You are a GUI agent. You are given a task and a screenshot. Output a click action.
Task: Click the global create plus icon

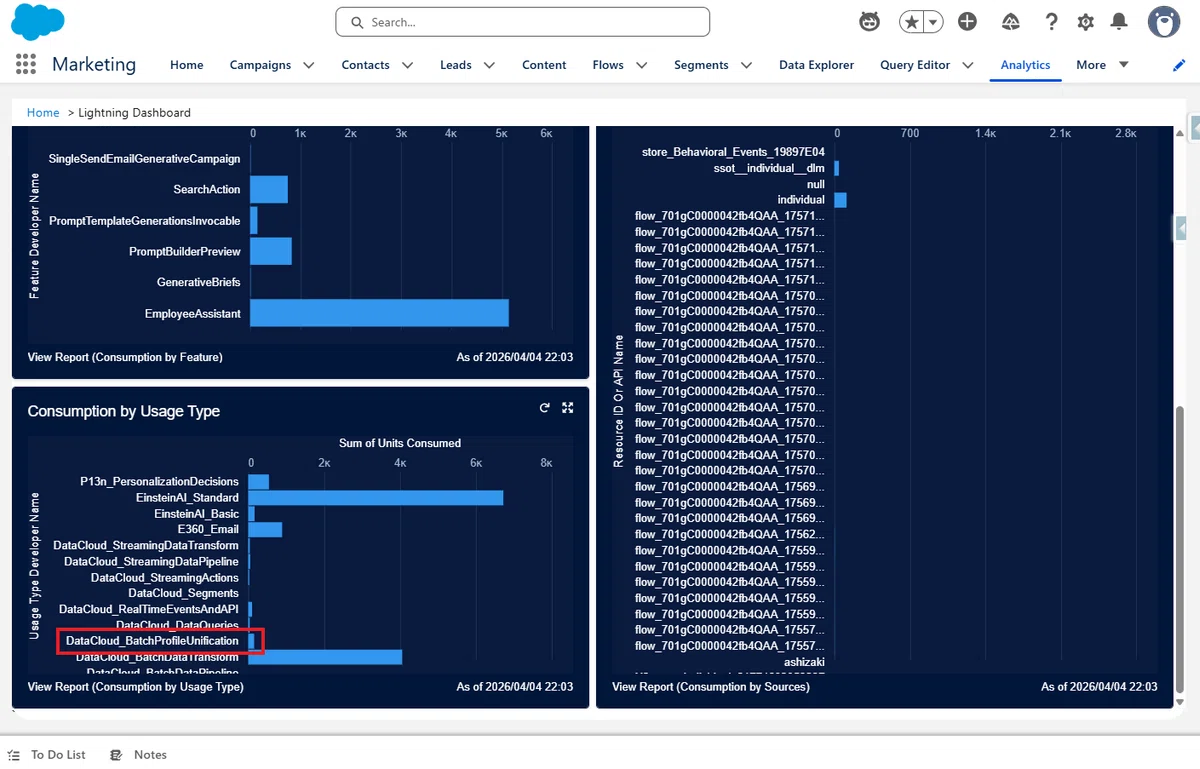click(x=967, y=21)
